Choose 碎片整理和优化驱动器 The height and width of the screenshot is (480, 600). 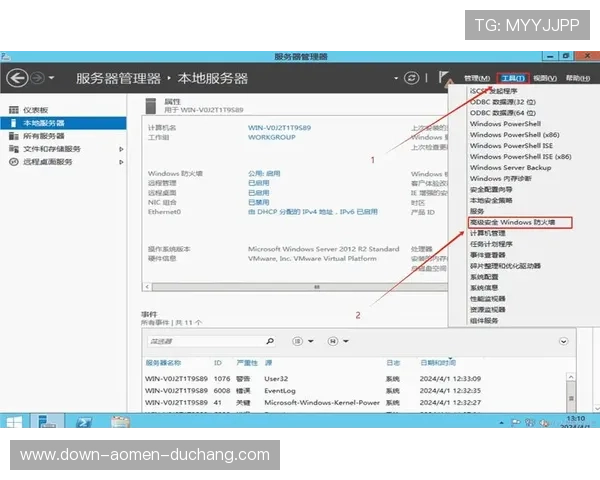[505, 266]
